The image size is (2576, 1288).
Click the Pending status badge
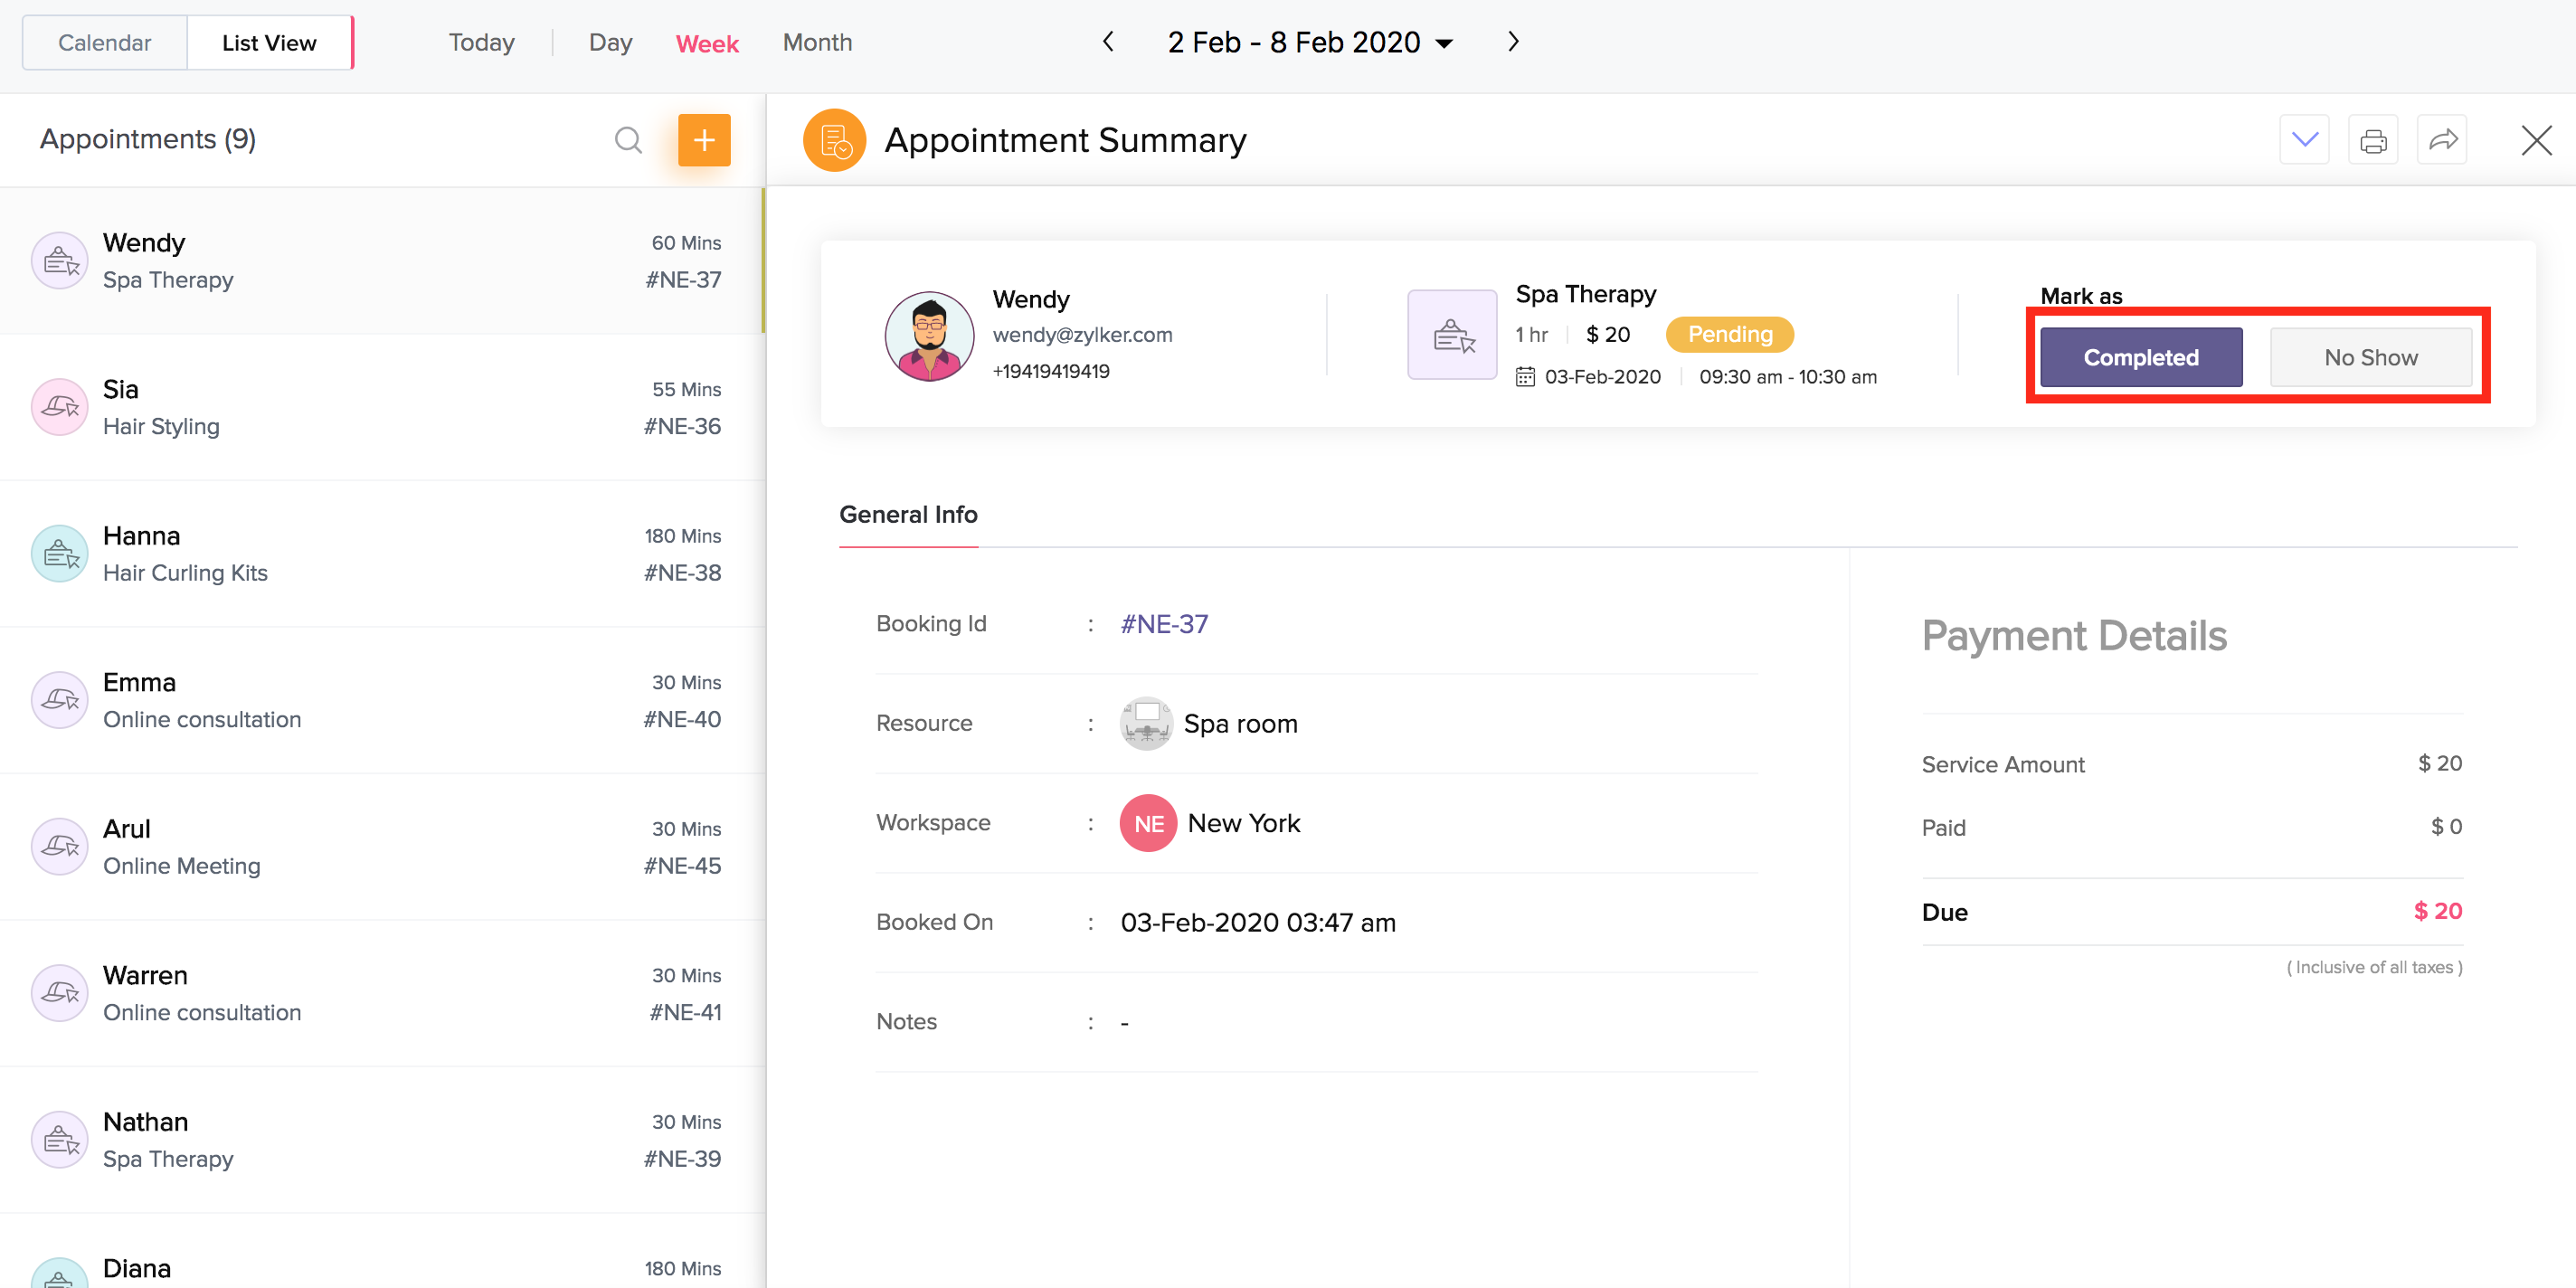(1729, 334)
